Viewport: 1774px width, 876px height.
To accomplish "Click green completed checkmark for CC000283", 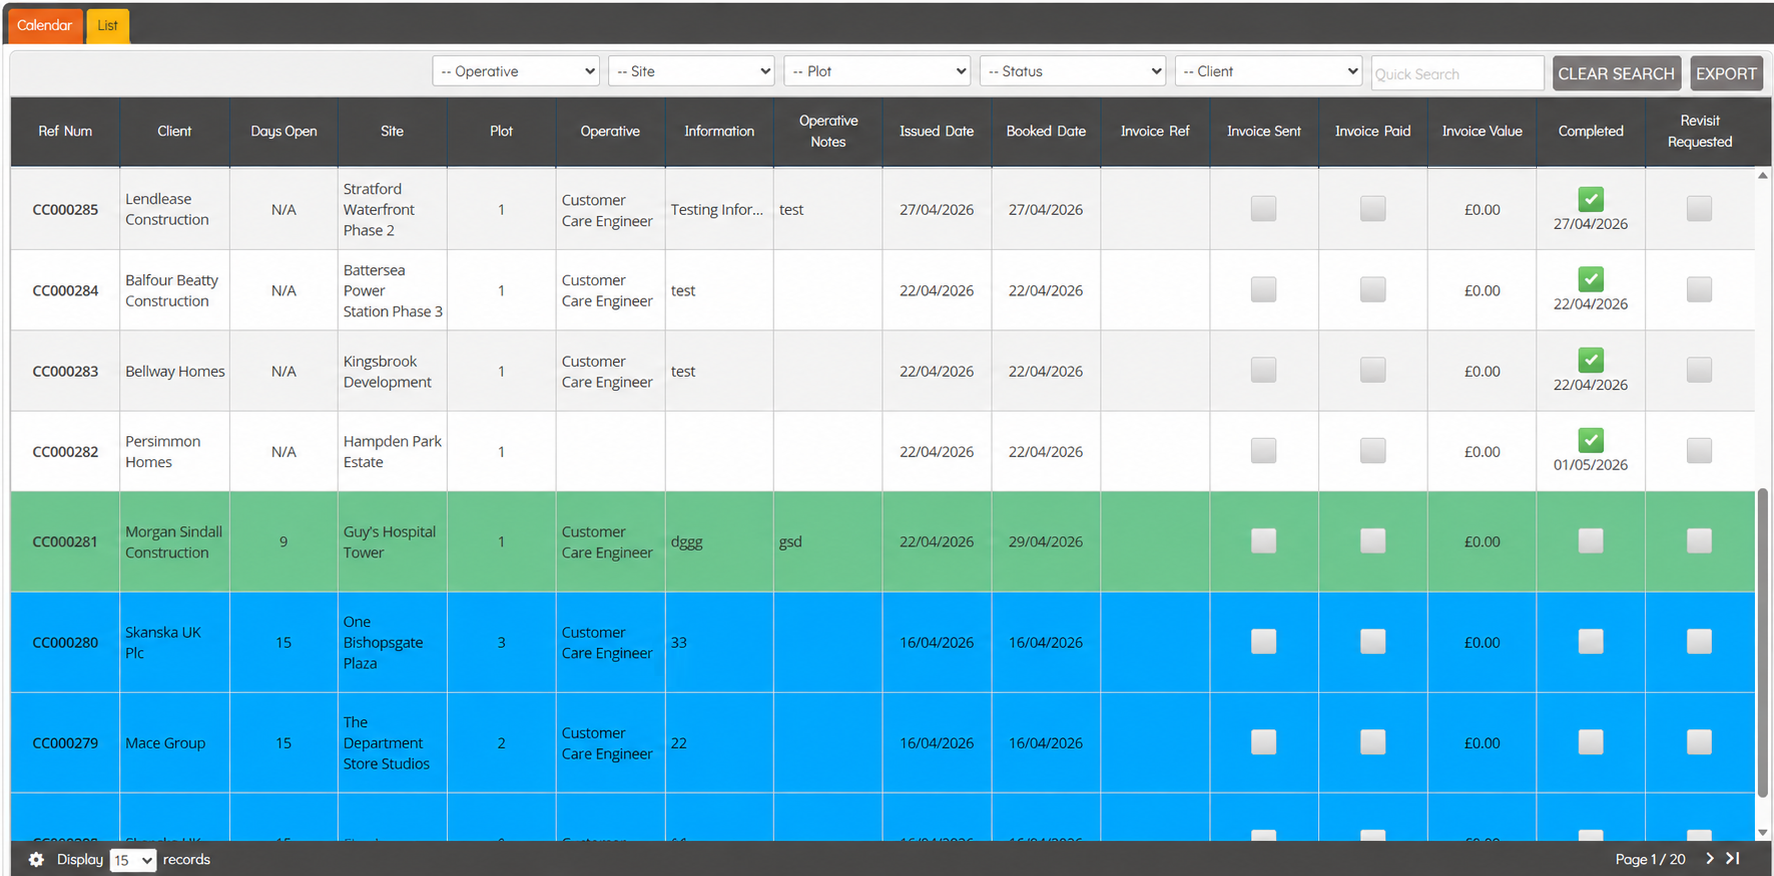I will pyautogui.click(x=1590, y=360).
